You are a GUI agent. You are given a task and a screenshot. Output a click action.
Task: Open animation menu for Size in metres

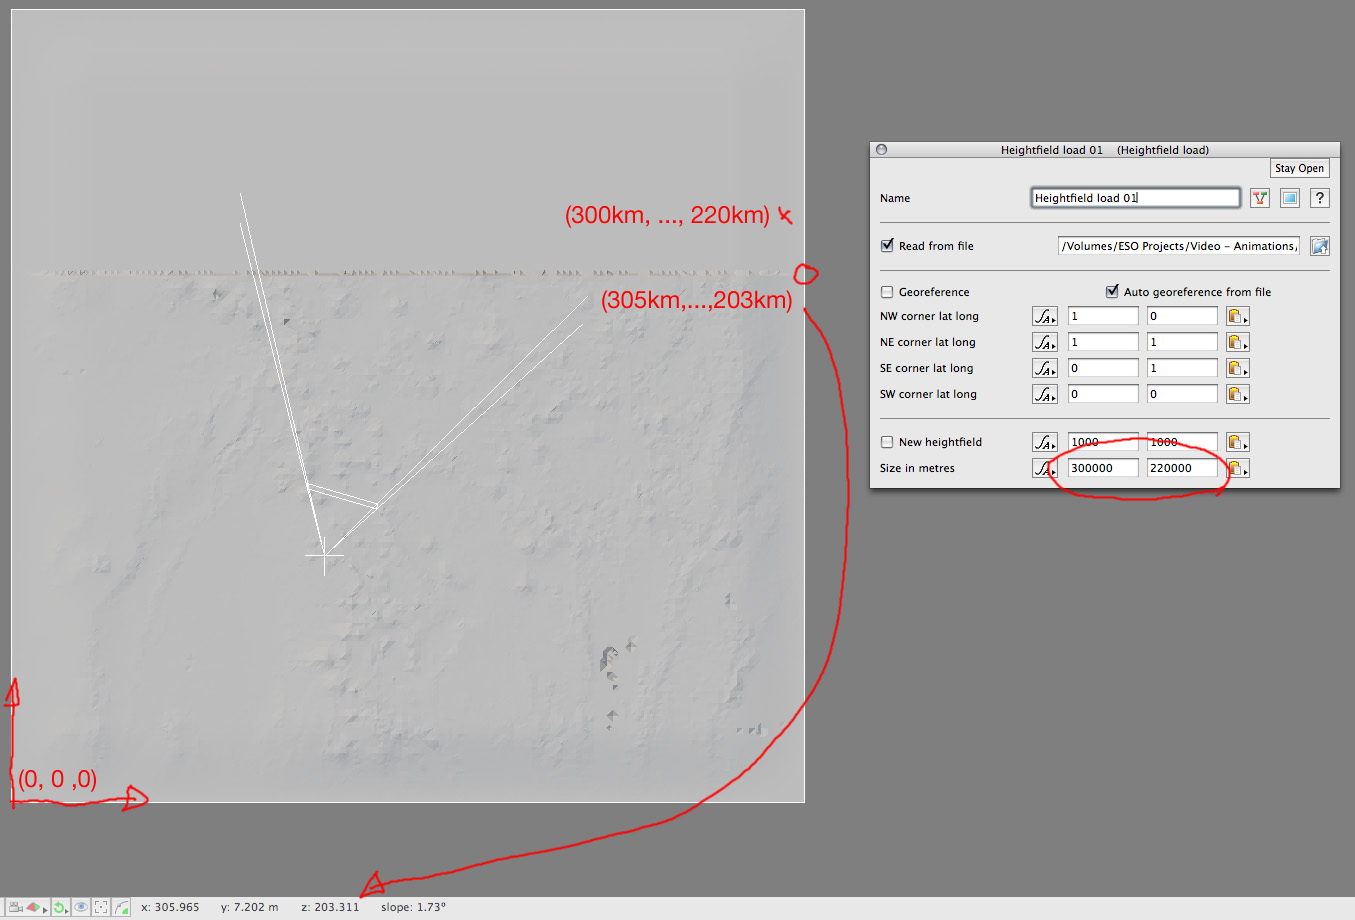[1044, 468]
